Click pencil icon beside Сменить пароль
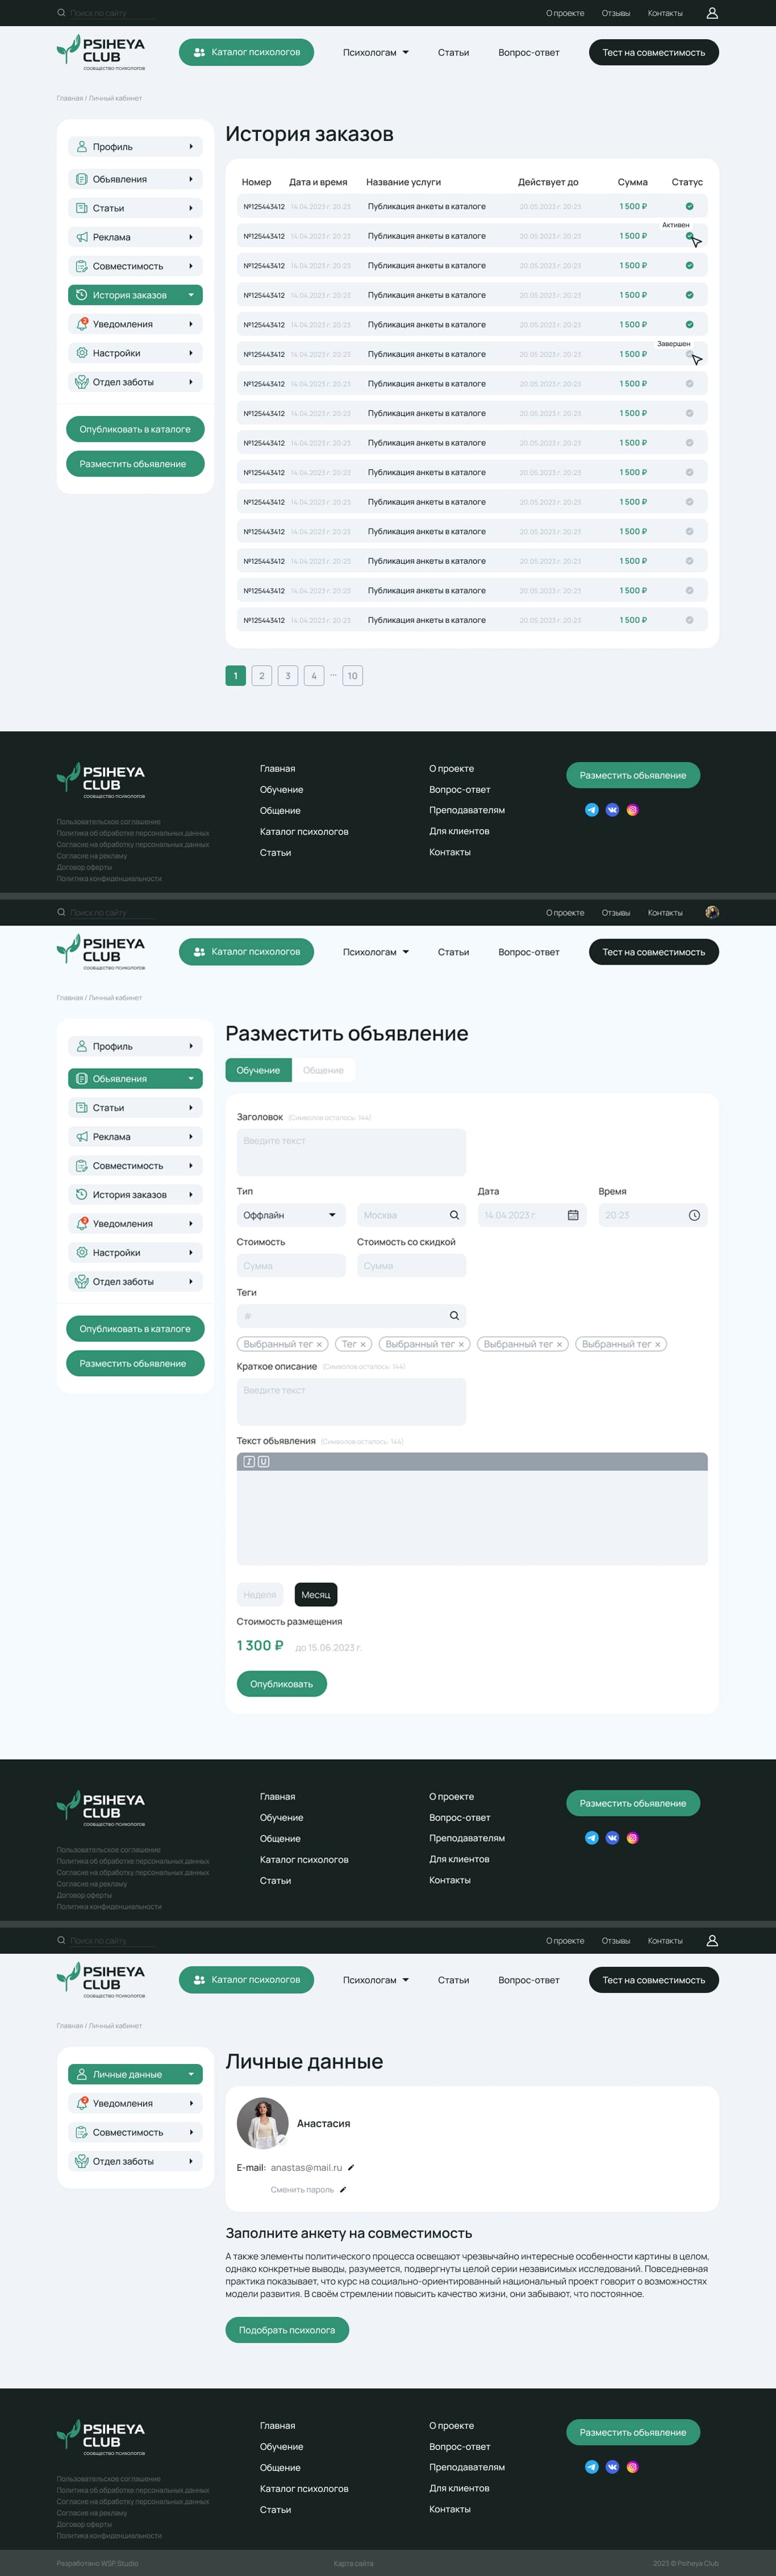The height and width of the screenshot is (2576, 776). coord(343,2189)
